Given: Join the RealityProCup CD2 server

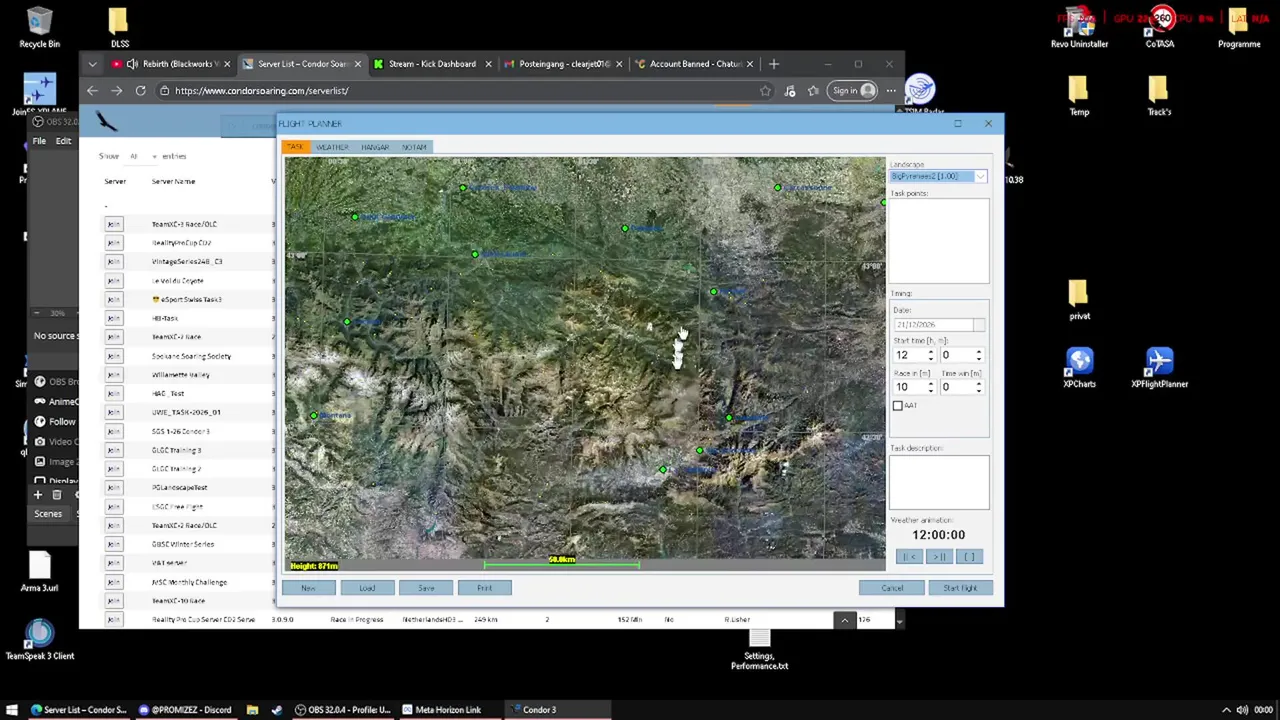Looking at the screenshot, I should point(113,243).
